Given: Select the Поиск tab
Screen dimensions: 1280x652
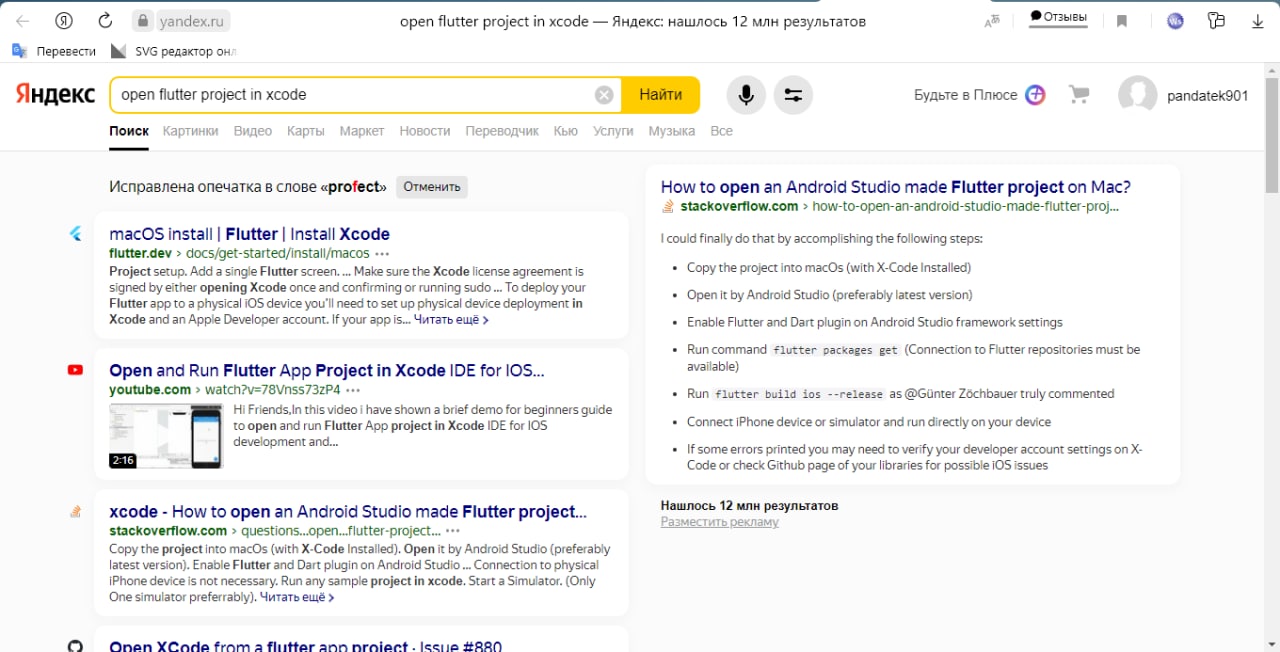Looking at the screenshot, I should [x=129, y=131].
